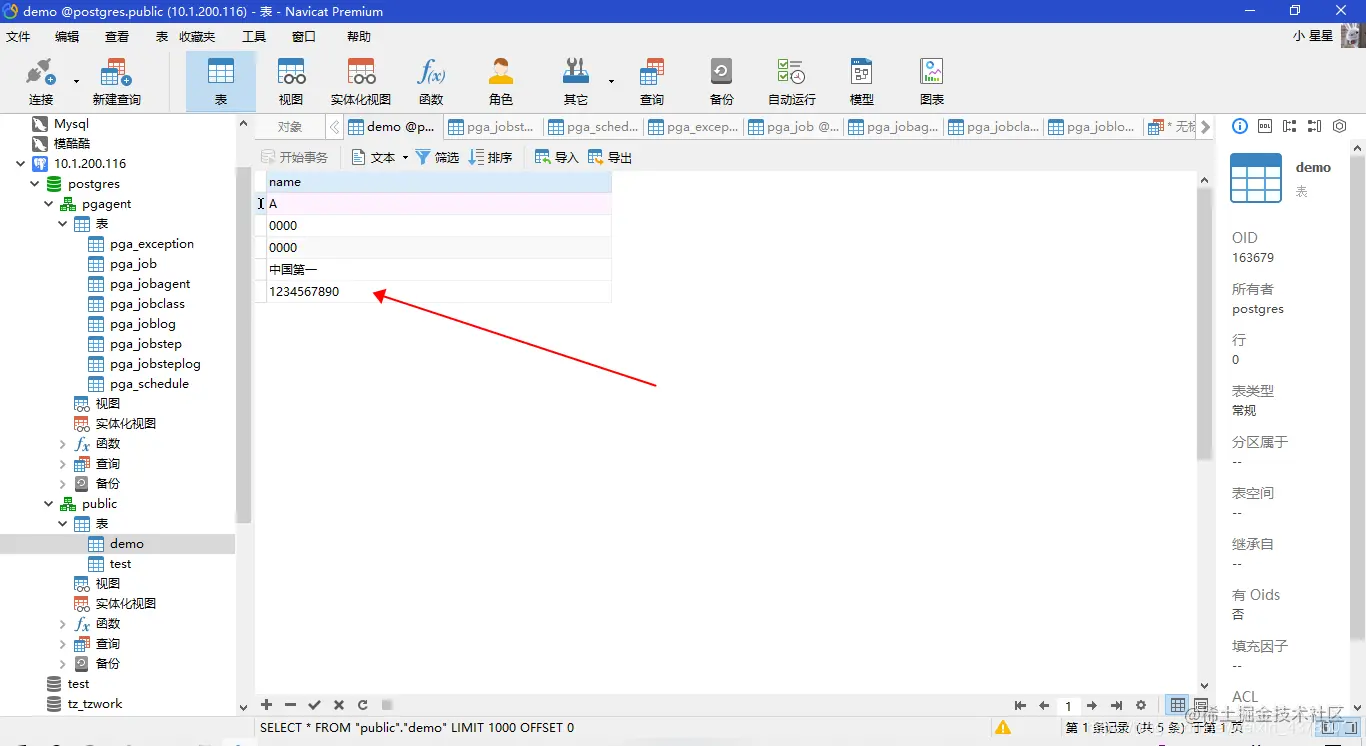Click the 导出 export button
Image resolution: width=1366 pixels, height=746 pixels.
[x=610, y=157]
